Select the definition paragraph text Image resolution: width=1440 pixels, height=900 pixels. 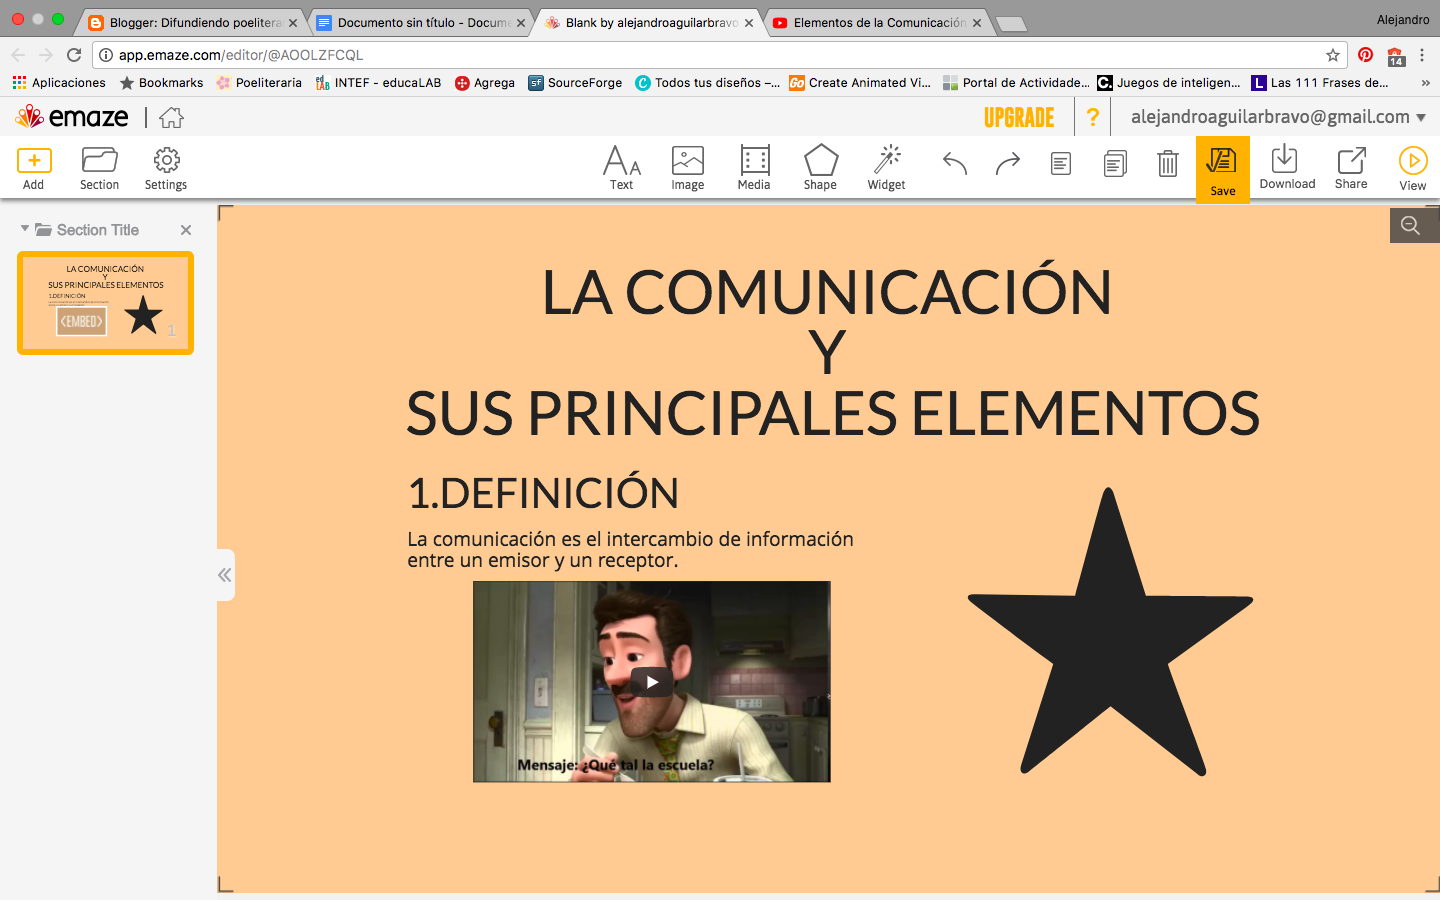pos(630,549)
